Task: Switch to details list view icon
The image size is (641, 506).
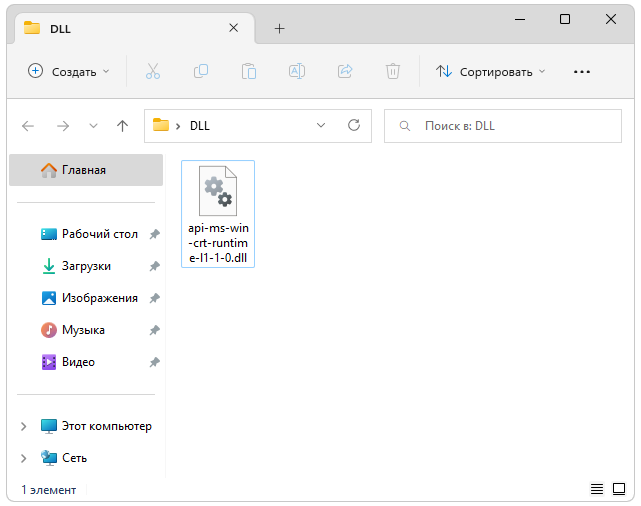Action: coord(597,488)
